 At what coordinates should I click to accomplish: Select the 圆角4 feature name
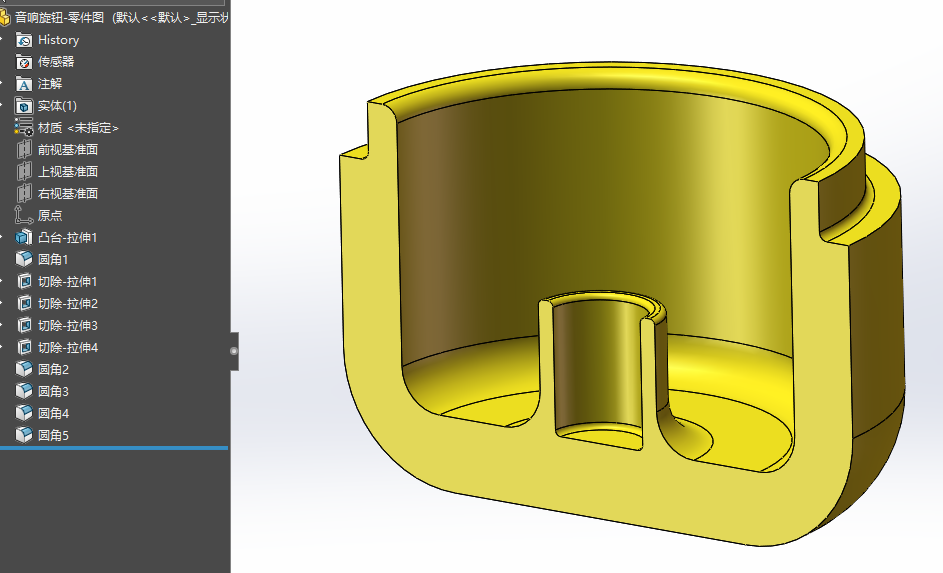pos(53,413)
